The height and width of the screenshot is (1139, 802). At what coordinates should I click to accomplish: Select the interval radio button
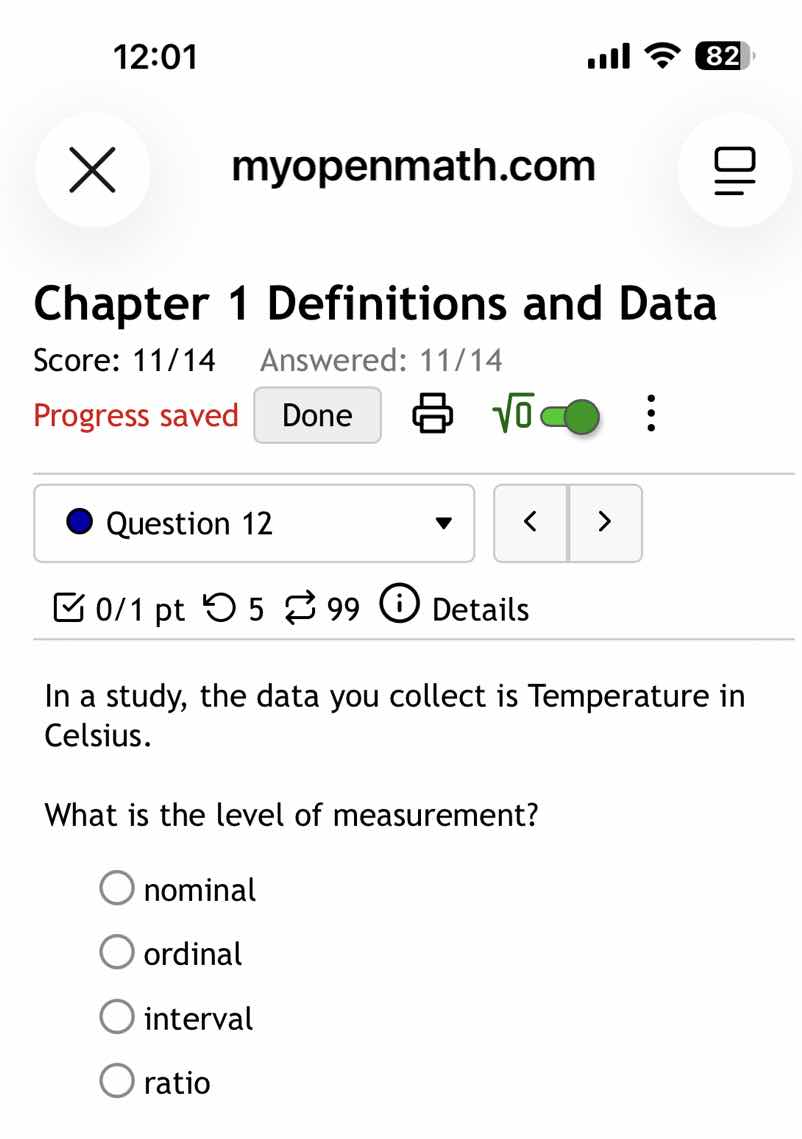(117, 1016)
